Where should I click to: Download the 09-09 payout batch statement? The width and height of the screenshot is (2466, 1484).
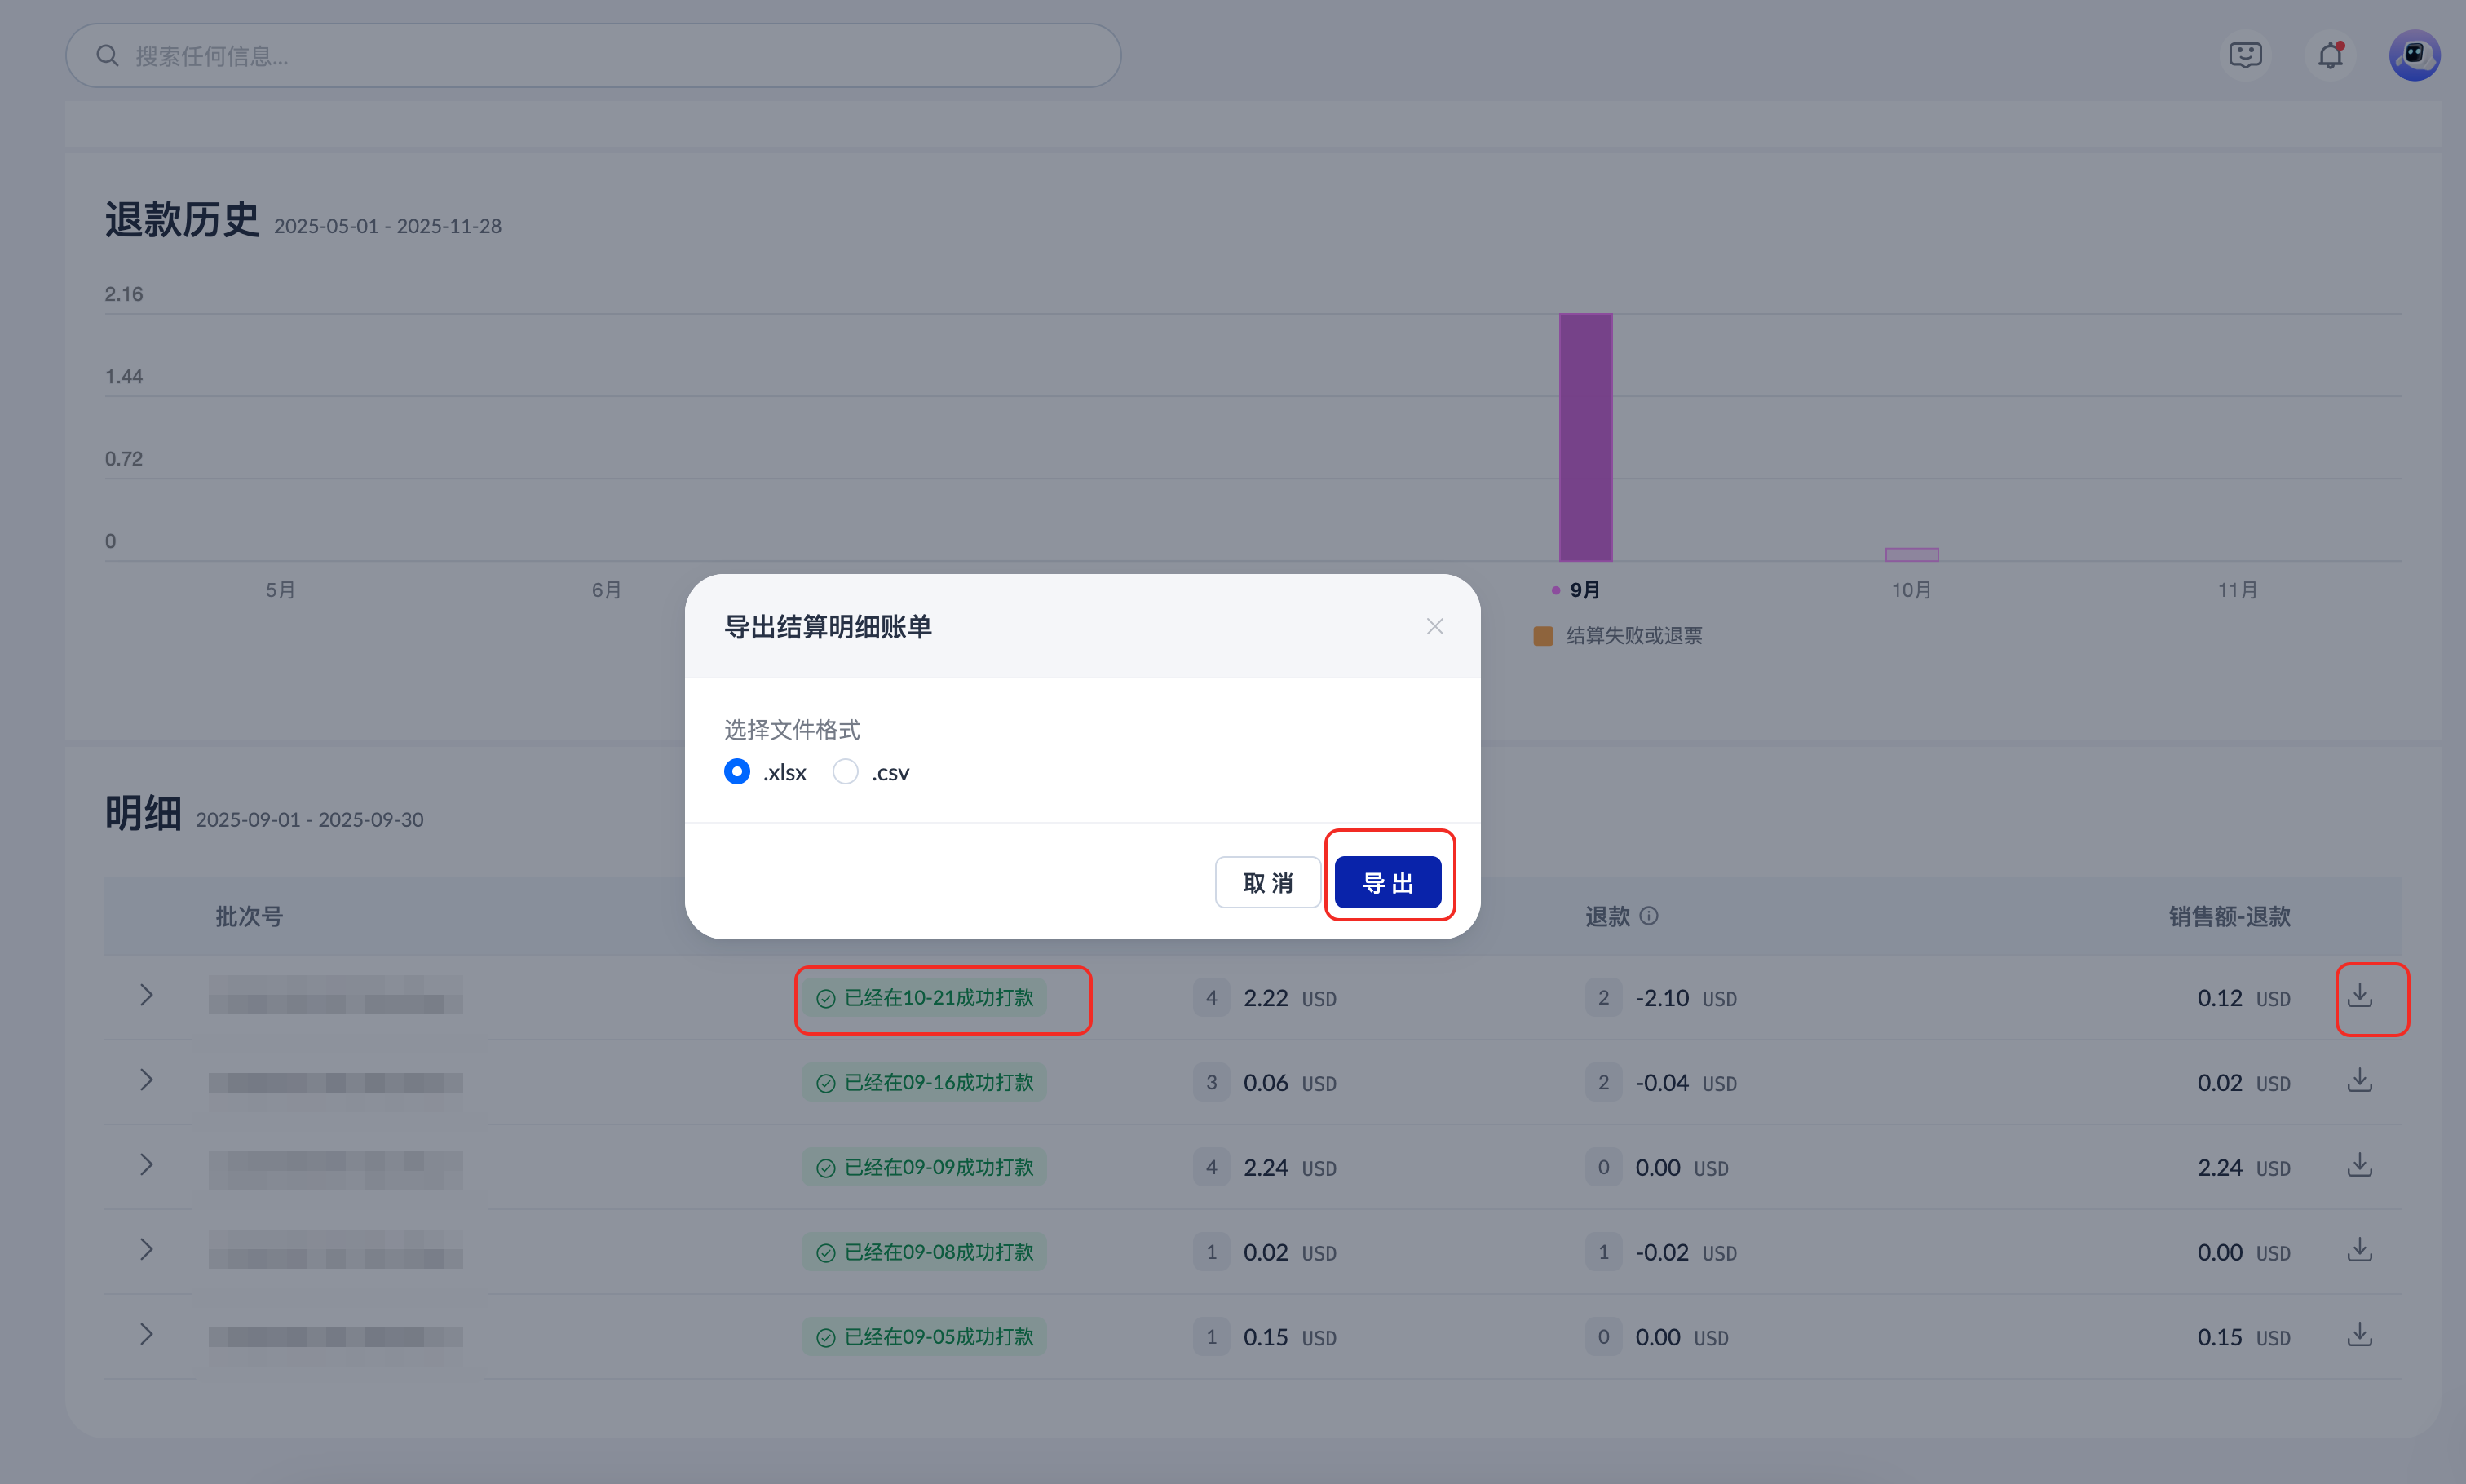[2360, 1166]
